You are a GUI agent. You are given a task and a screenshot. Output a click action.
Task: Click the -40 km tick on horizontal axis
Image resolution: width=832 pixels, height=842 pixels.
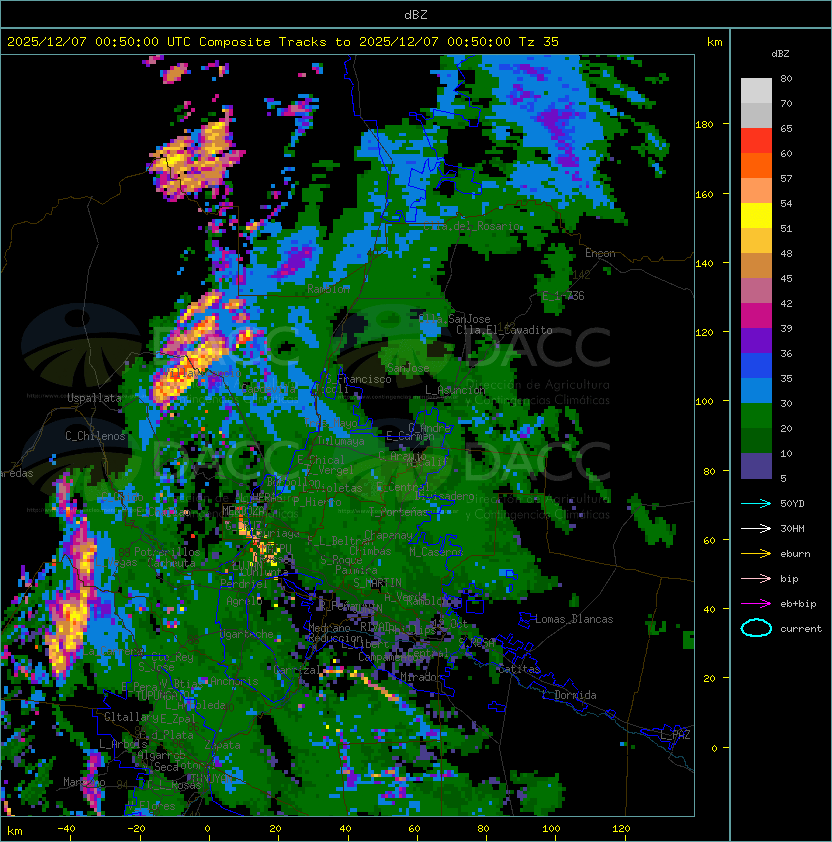pyautogui.click(x=66, y=829)
